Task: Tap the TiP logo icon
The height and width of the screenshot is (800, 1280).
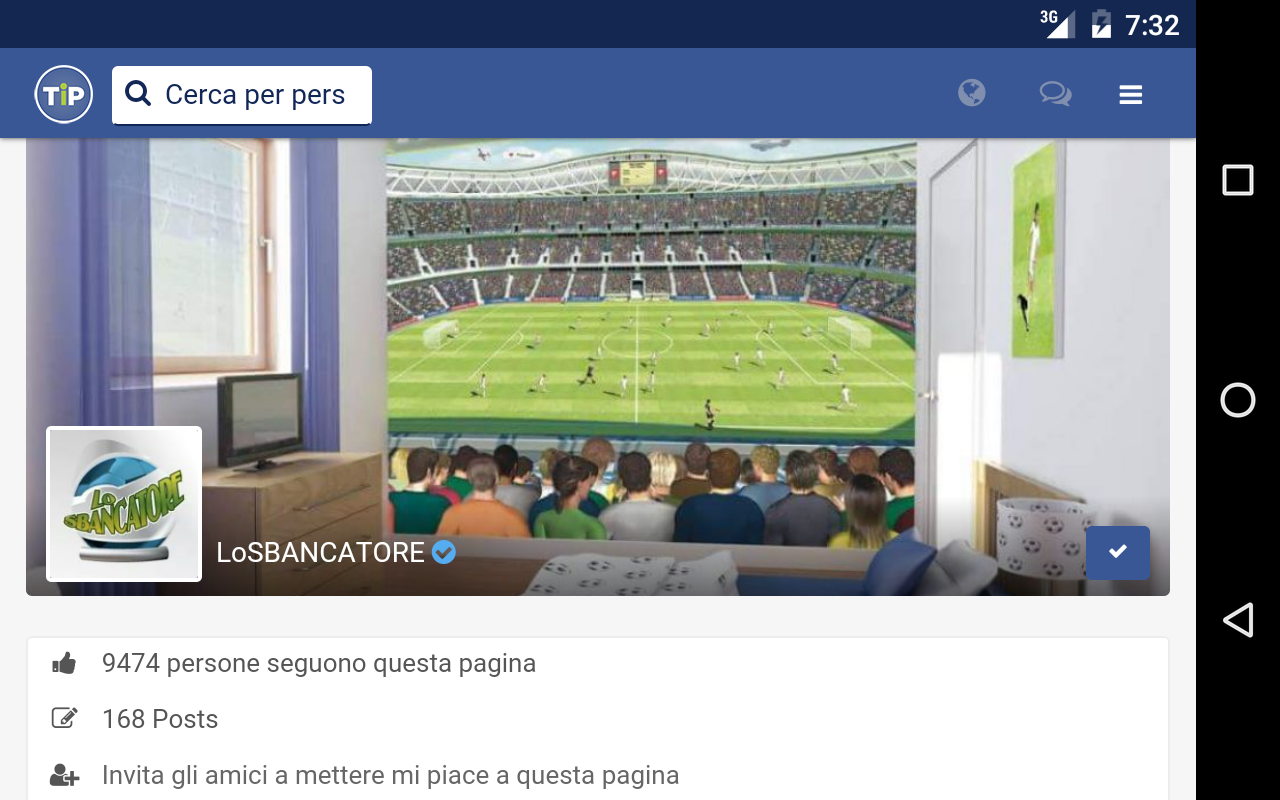Action: [x=64, y=95]
